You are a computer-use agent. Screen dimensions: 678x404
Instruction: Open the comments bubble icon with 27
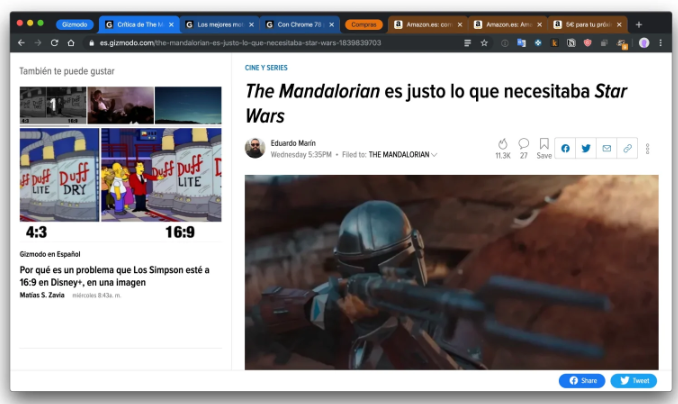pyautogui.click(x=523, y=144)
